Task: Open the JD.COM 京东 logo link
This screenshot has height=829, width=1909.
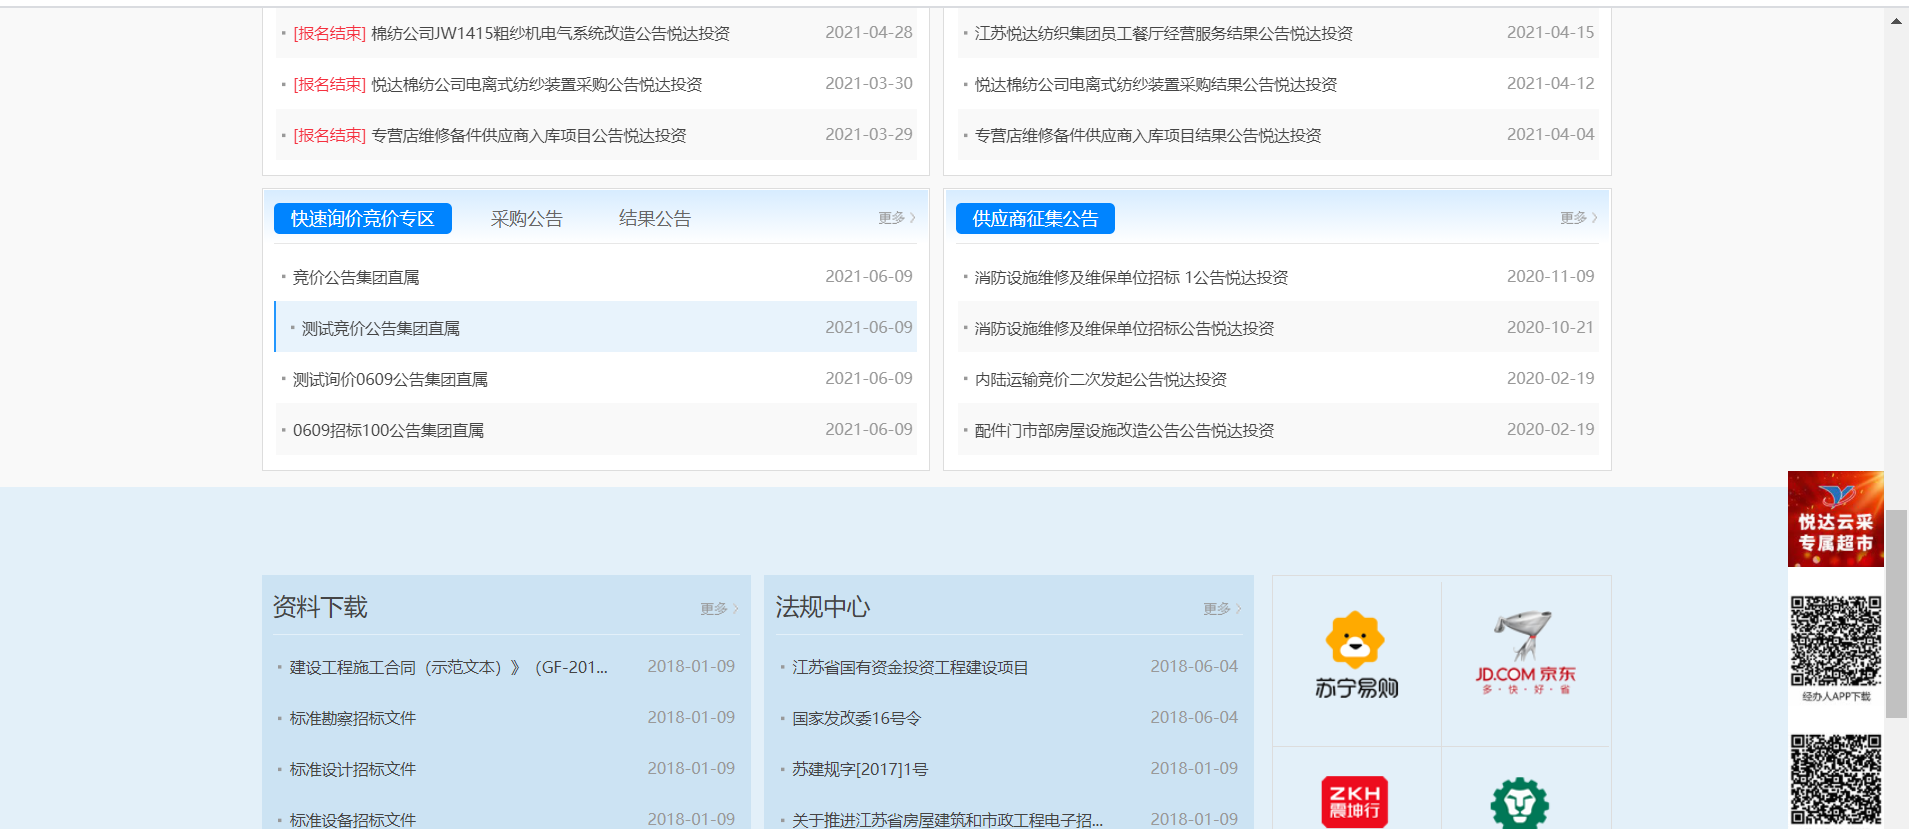Action: pos(1525,655)
